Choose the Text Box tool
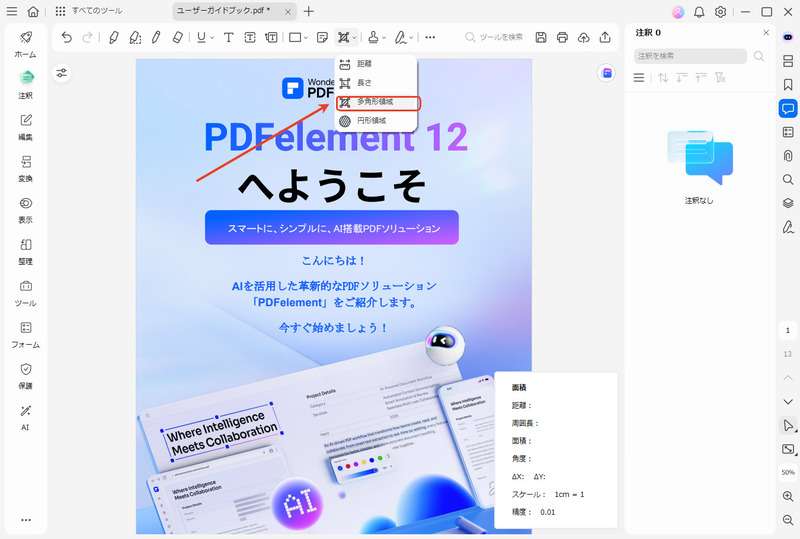 pos(250,37)
